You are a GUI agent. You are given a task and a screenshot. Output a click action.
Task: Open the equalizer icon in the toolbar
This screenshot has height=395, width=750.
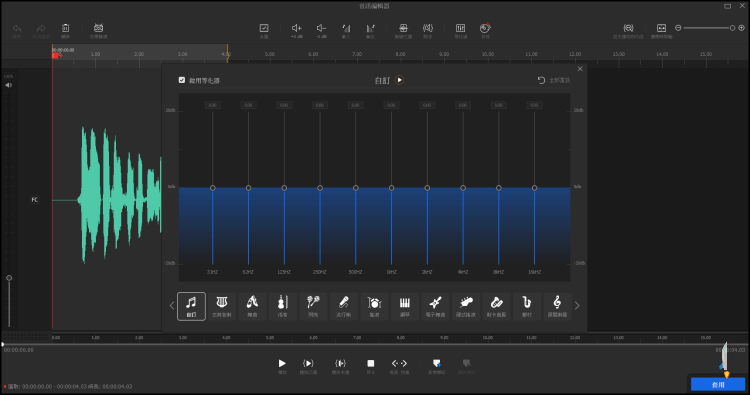tap(461, 28)
